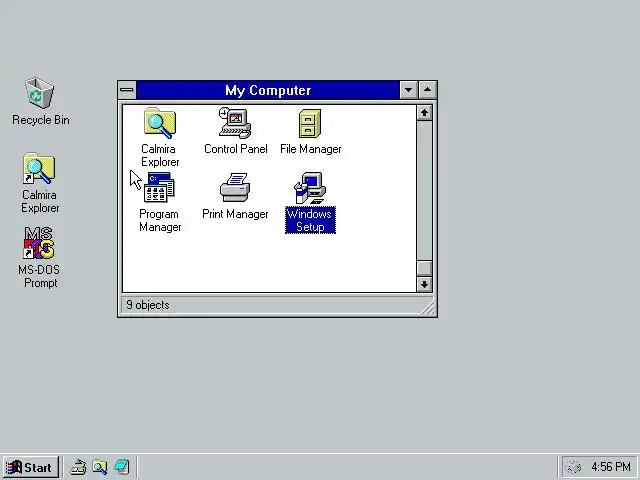
Task: Click the 'MS-DOS Prompt' desktop label
Action: coord(39,276)
